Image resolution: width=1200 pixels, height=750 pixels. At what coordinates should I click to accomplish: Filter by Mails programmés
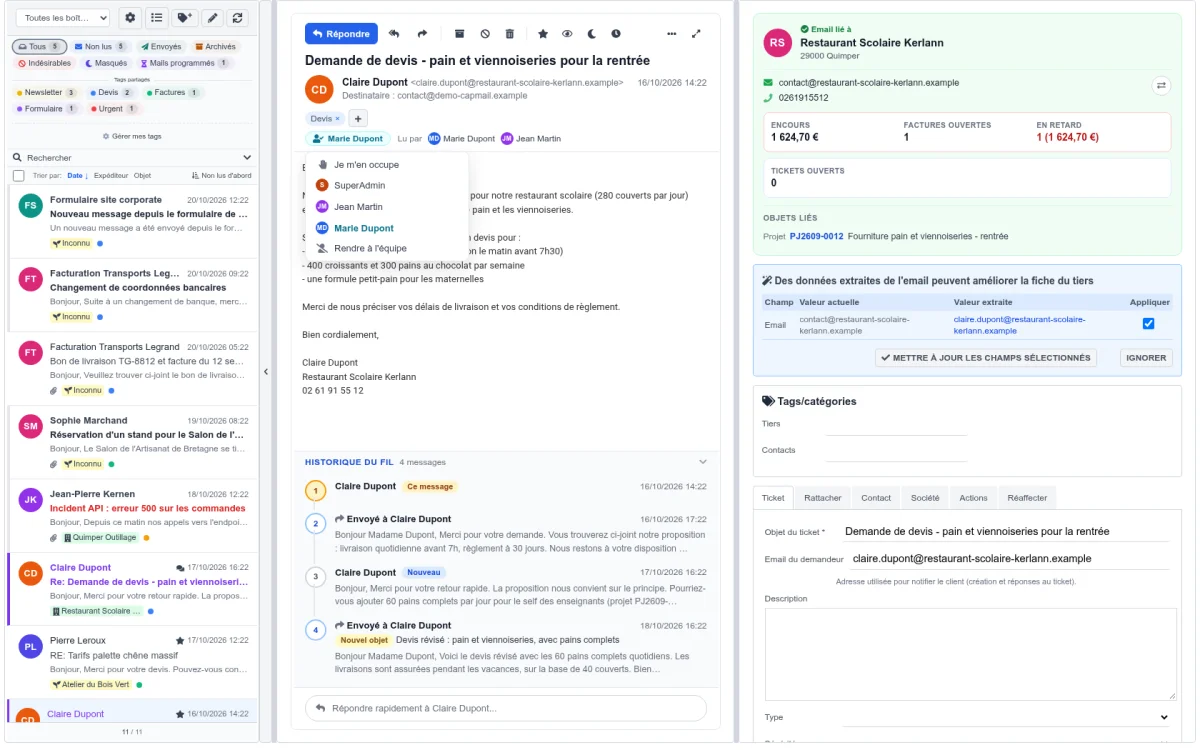pos(184,63)
